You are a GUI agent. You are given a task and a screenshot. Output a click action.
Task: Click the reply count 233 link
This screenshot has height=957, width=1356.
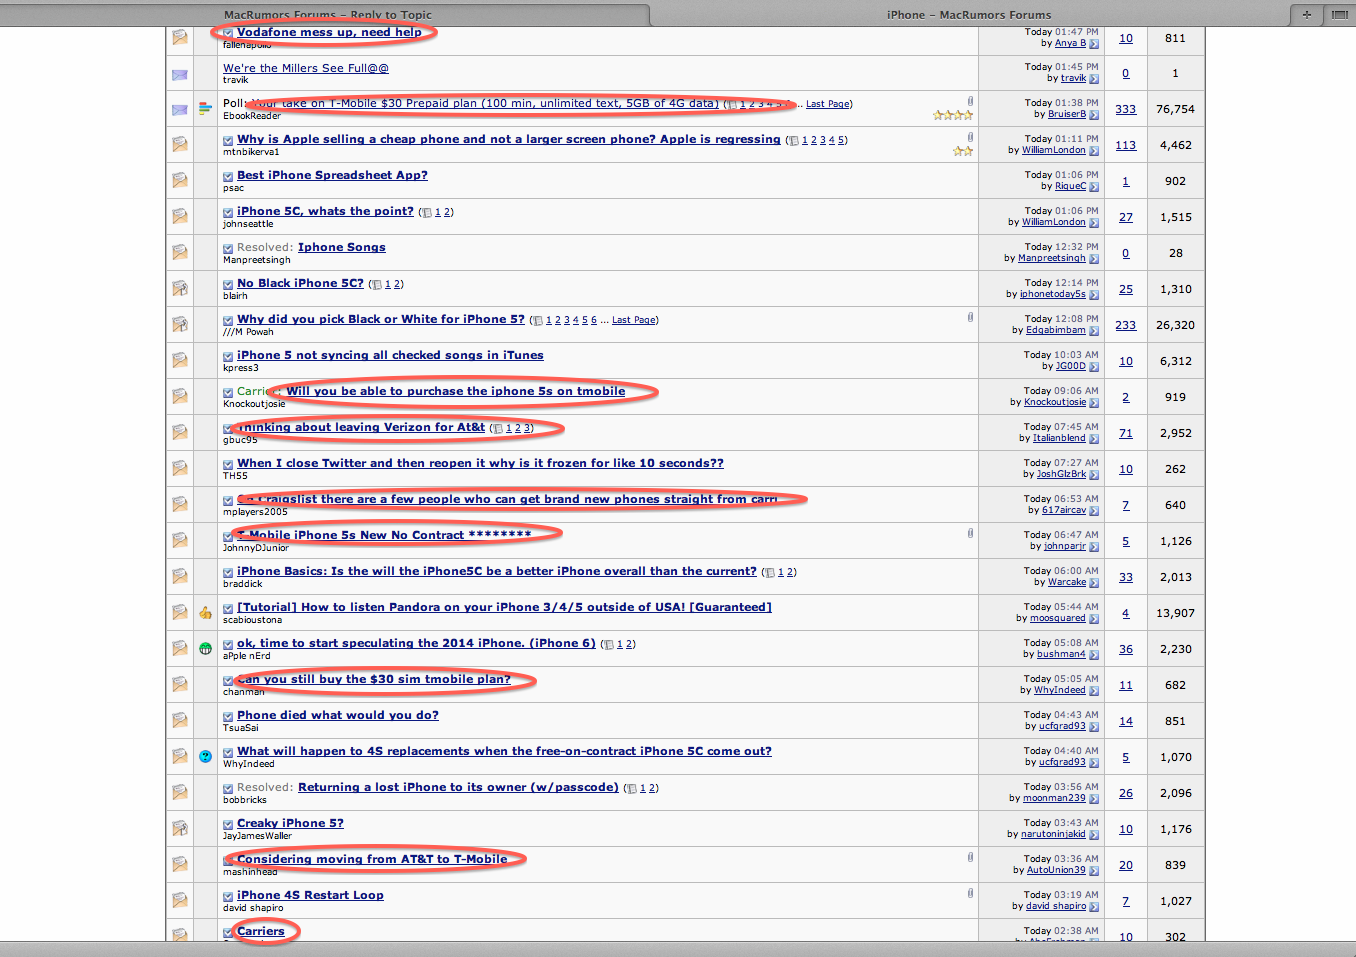coord(1126,325)
